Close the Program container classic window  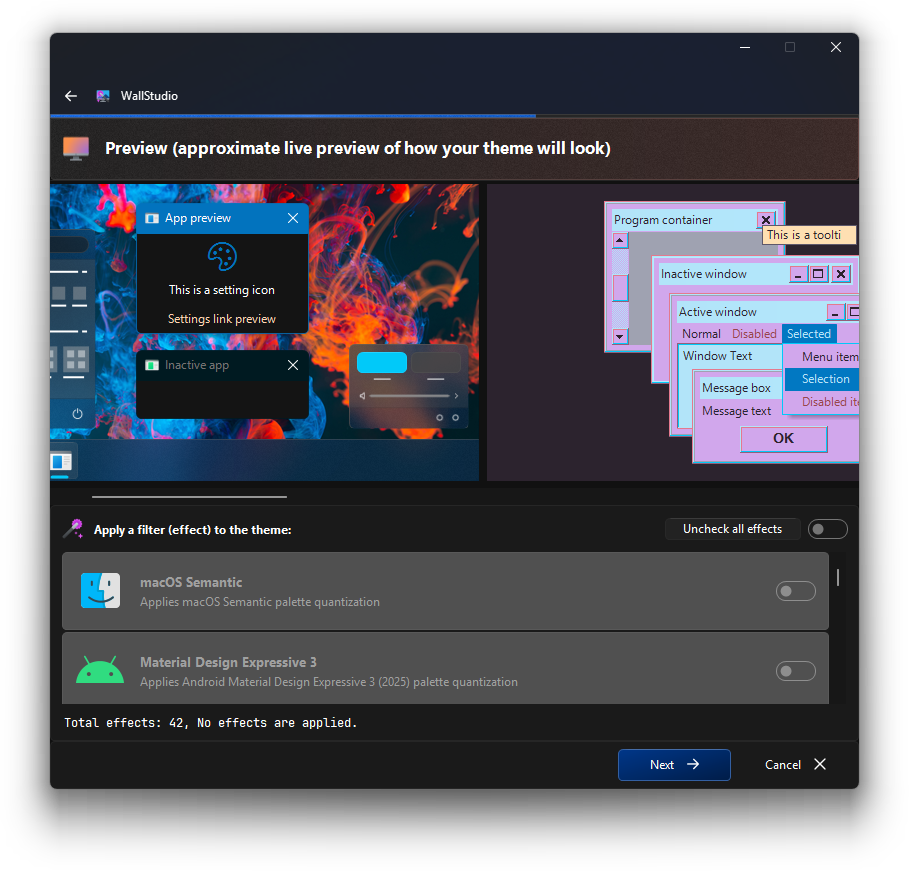click(766, 220)
